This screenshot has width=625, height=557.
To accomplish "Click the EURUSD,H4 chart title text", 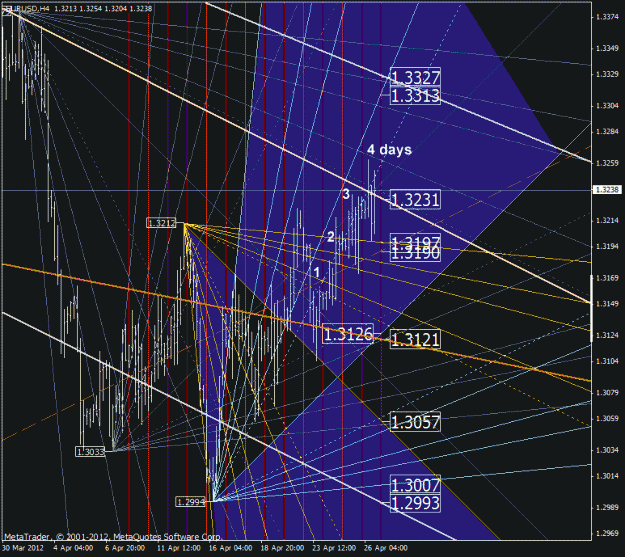I will tap(26, 8).
